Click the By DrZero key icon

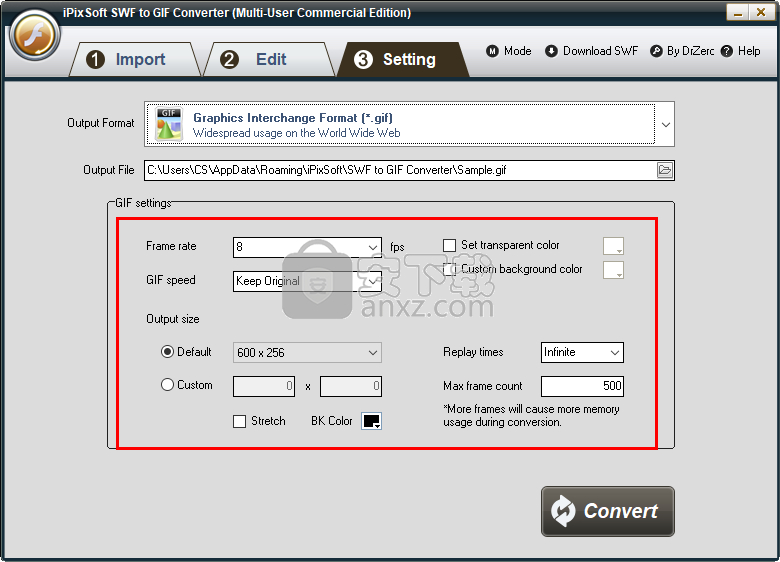pos(656,51)
